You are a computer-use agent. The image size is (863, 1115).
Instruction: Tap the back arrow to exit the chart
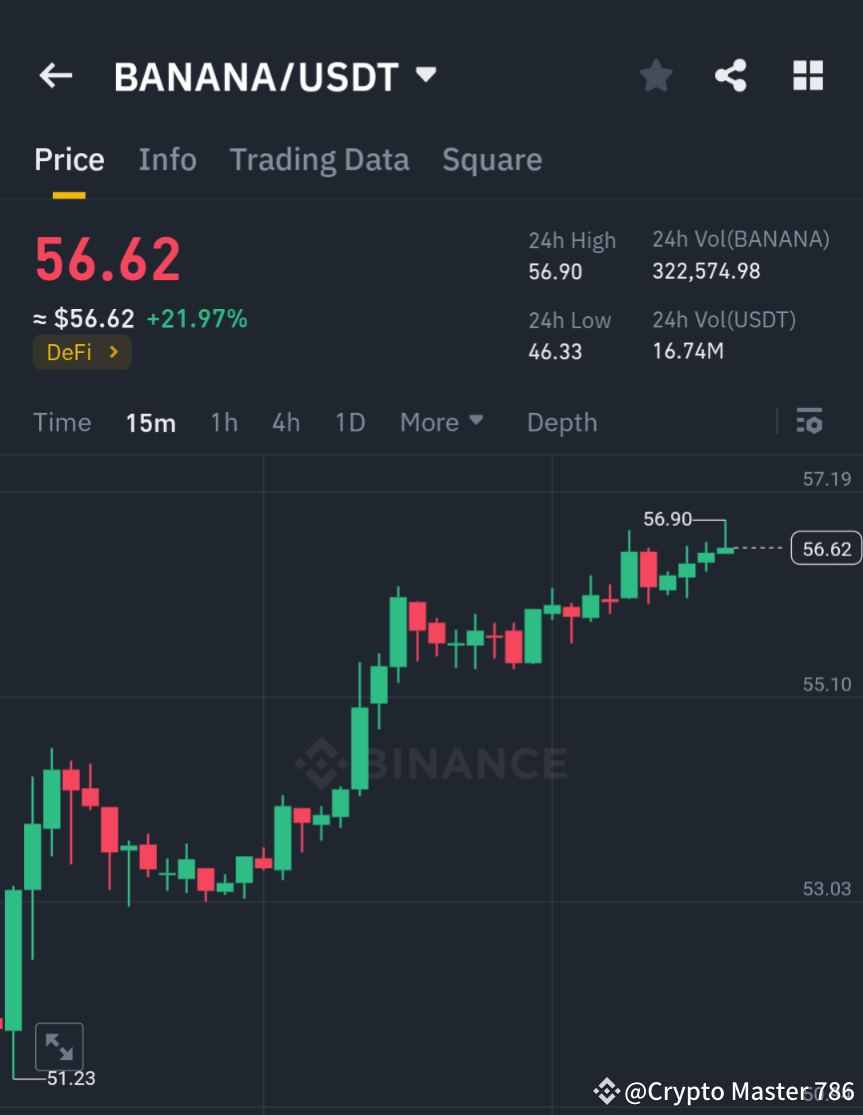(55, 75)
